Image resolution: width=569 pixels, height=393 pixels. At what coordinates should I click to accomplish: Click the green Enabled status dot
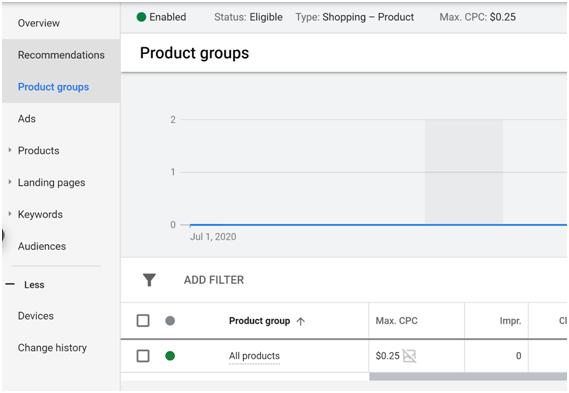(141, 17)
